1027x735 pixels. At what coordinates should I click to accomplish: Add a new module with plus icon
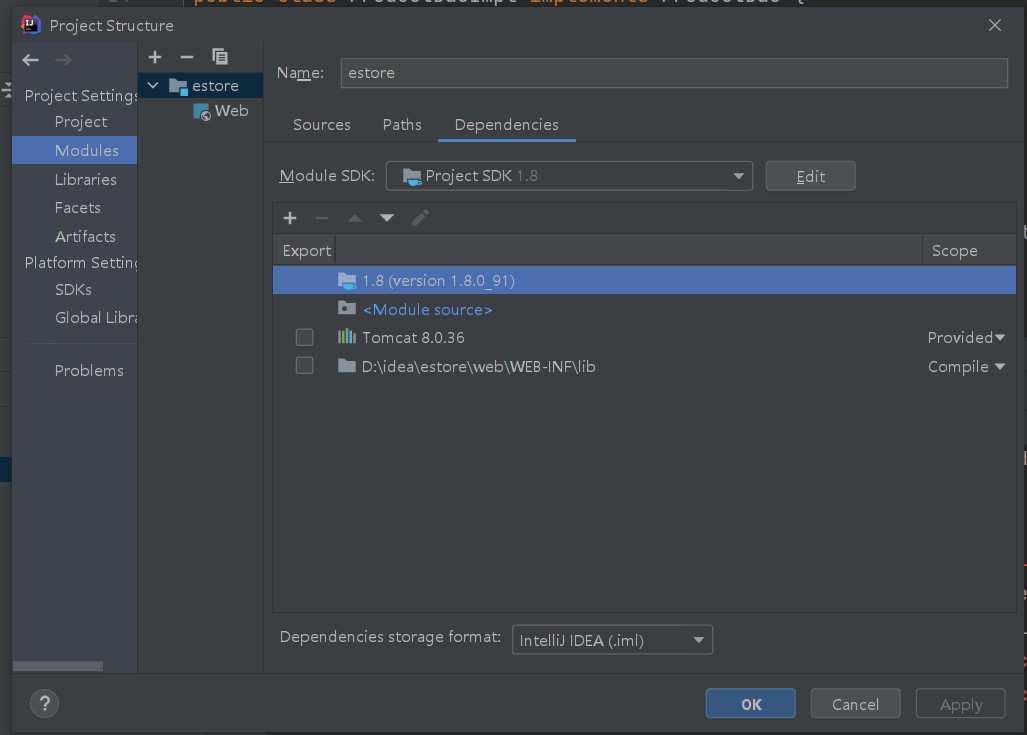pos(155,58)
